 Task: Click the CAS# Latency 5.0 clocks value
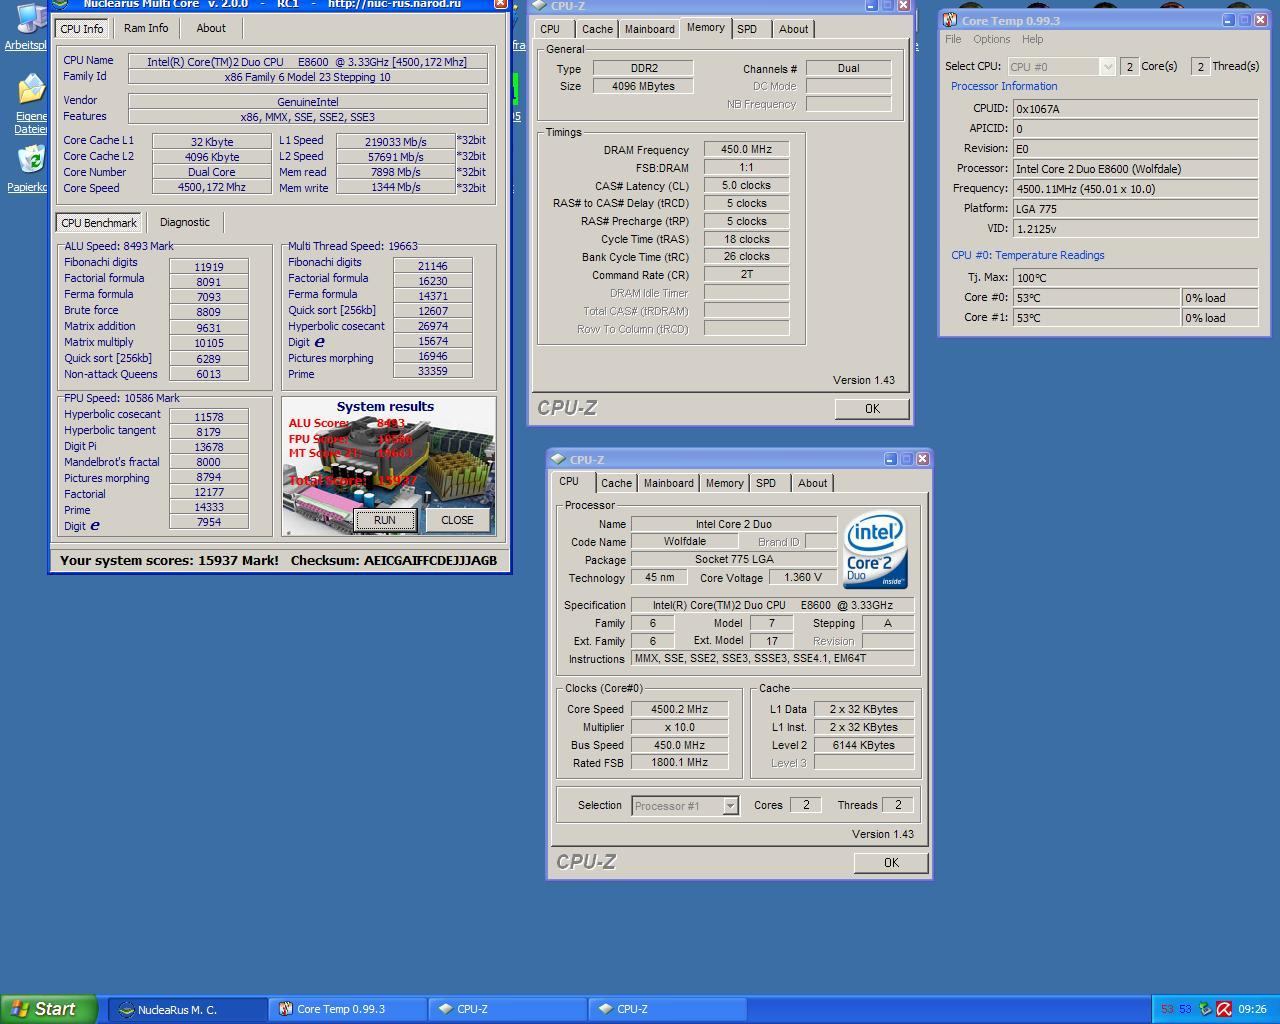click(747, 185)
